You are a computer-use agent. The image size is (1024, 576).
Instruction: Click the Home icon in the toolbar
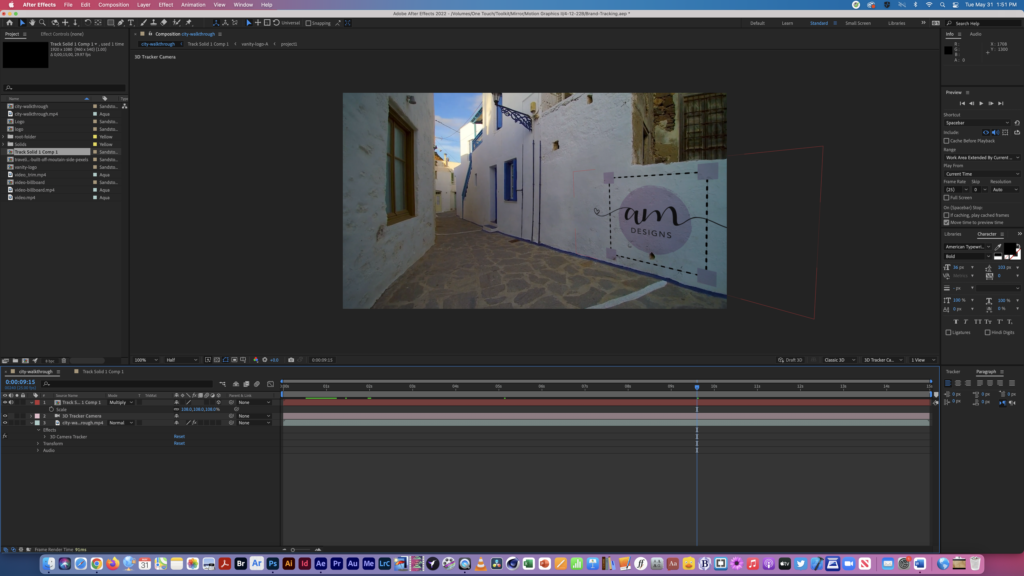pos(9,23)
